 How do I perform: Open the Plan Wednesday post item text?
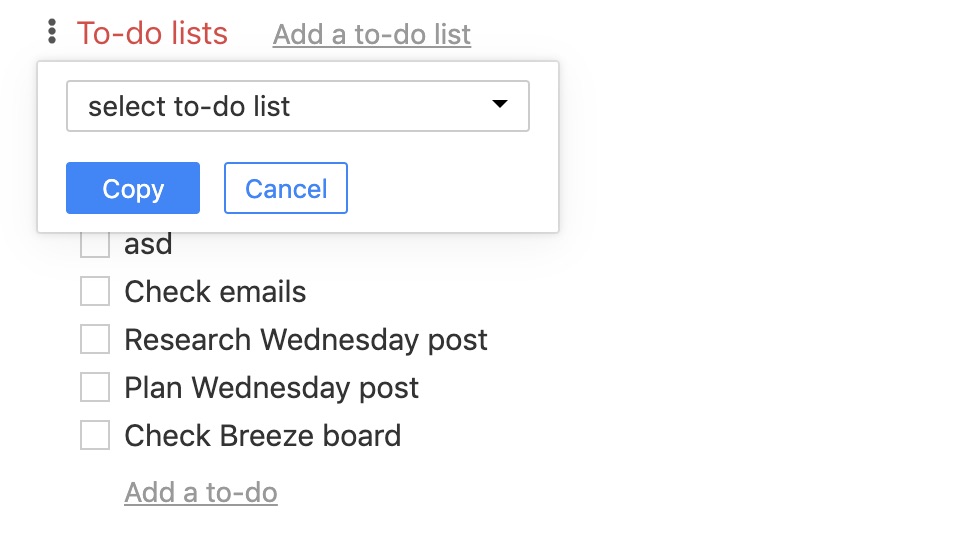pos(271,388)
